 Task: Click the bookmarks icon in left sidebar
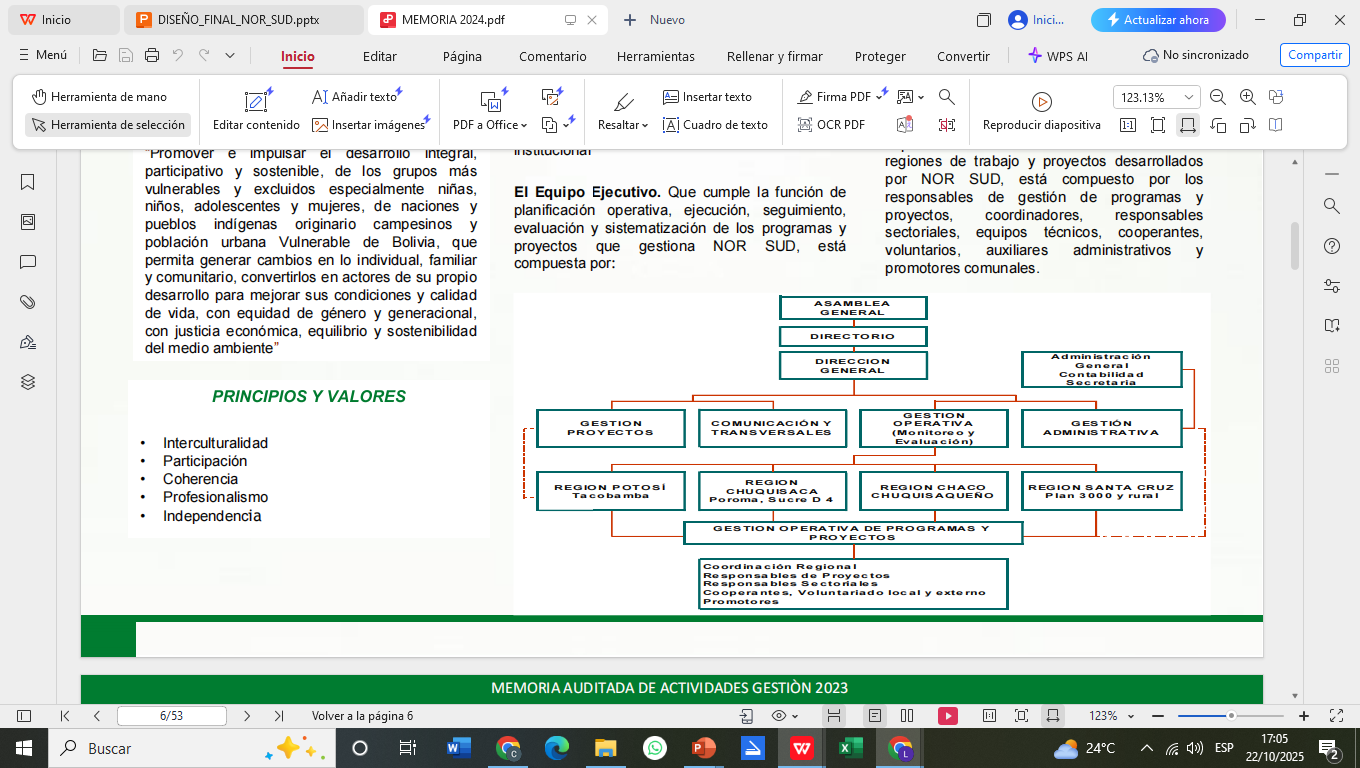click(27, 182)
